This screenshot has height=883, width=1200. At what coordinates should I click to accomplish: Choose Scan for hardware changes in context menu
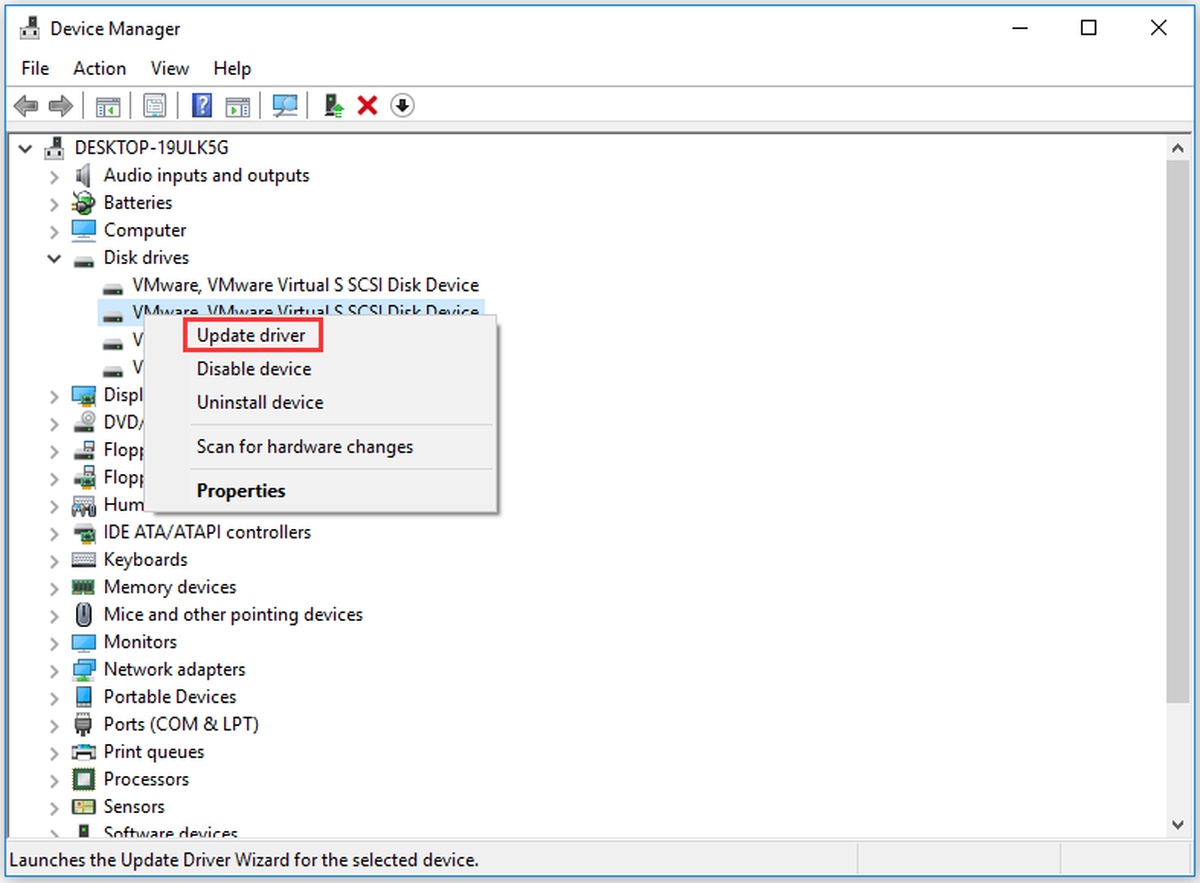click(322, 447)
